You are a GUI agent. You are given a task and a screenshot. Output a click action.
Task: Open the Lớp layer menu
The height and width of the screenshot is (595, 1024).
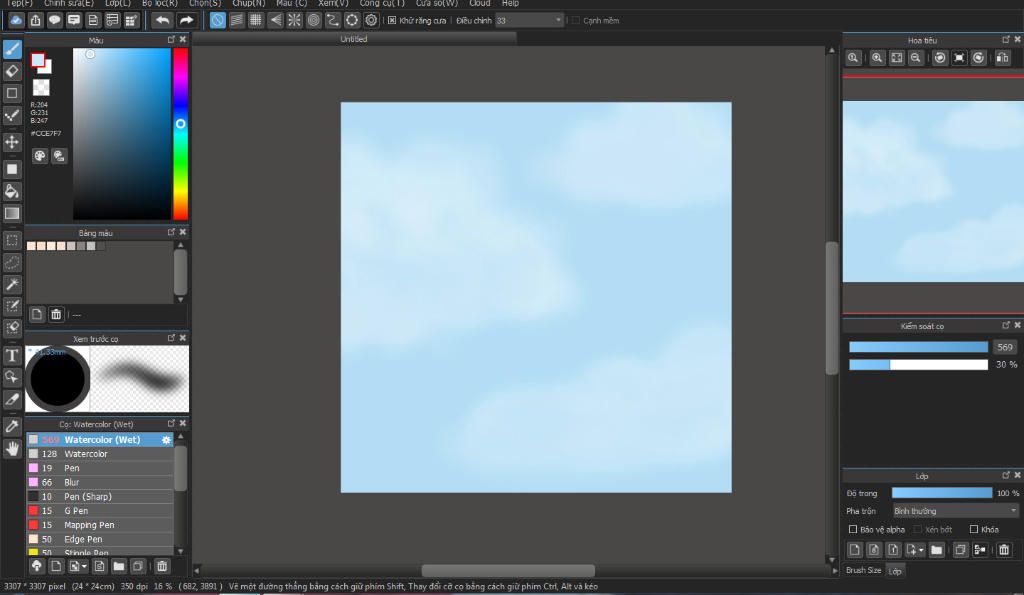118,3
